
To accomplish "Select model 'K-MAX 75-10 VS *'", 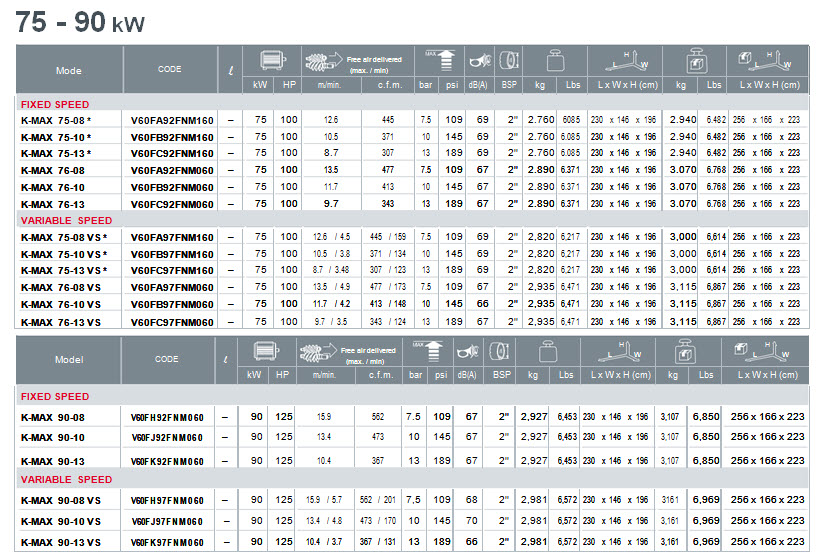I will click(x=64, y=254).
